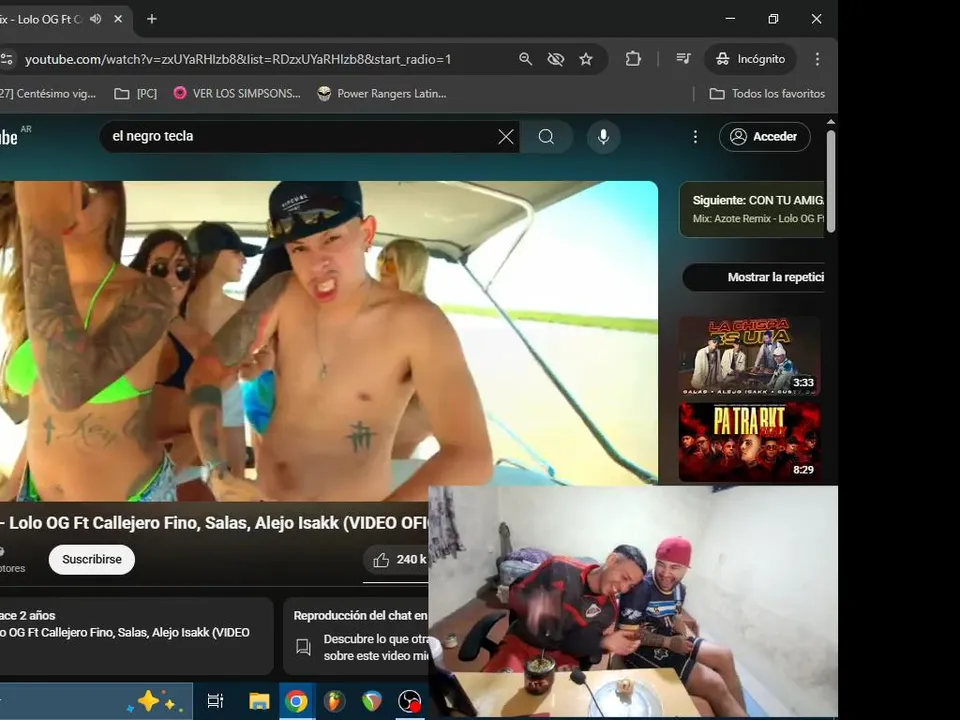Open VER LOS SIMPSONS bookmark
This screenshot has width=960, height=720.
(237, 94)
